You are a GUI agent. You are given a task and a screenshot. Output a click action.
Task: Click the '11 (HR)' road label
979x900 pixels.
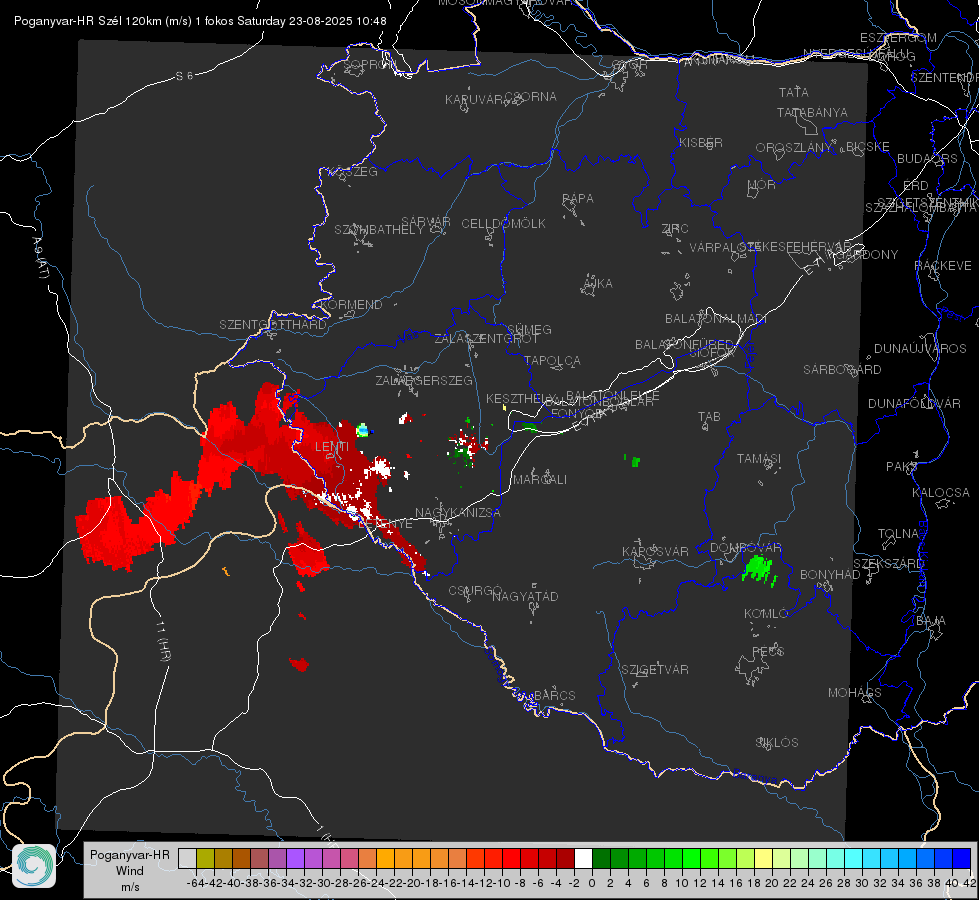[x=162, y=642]
